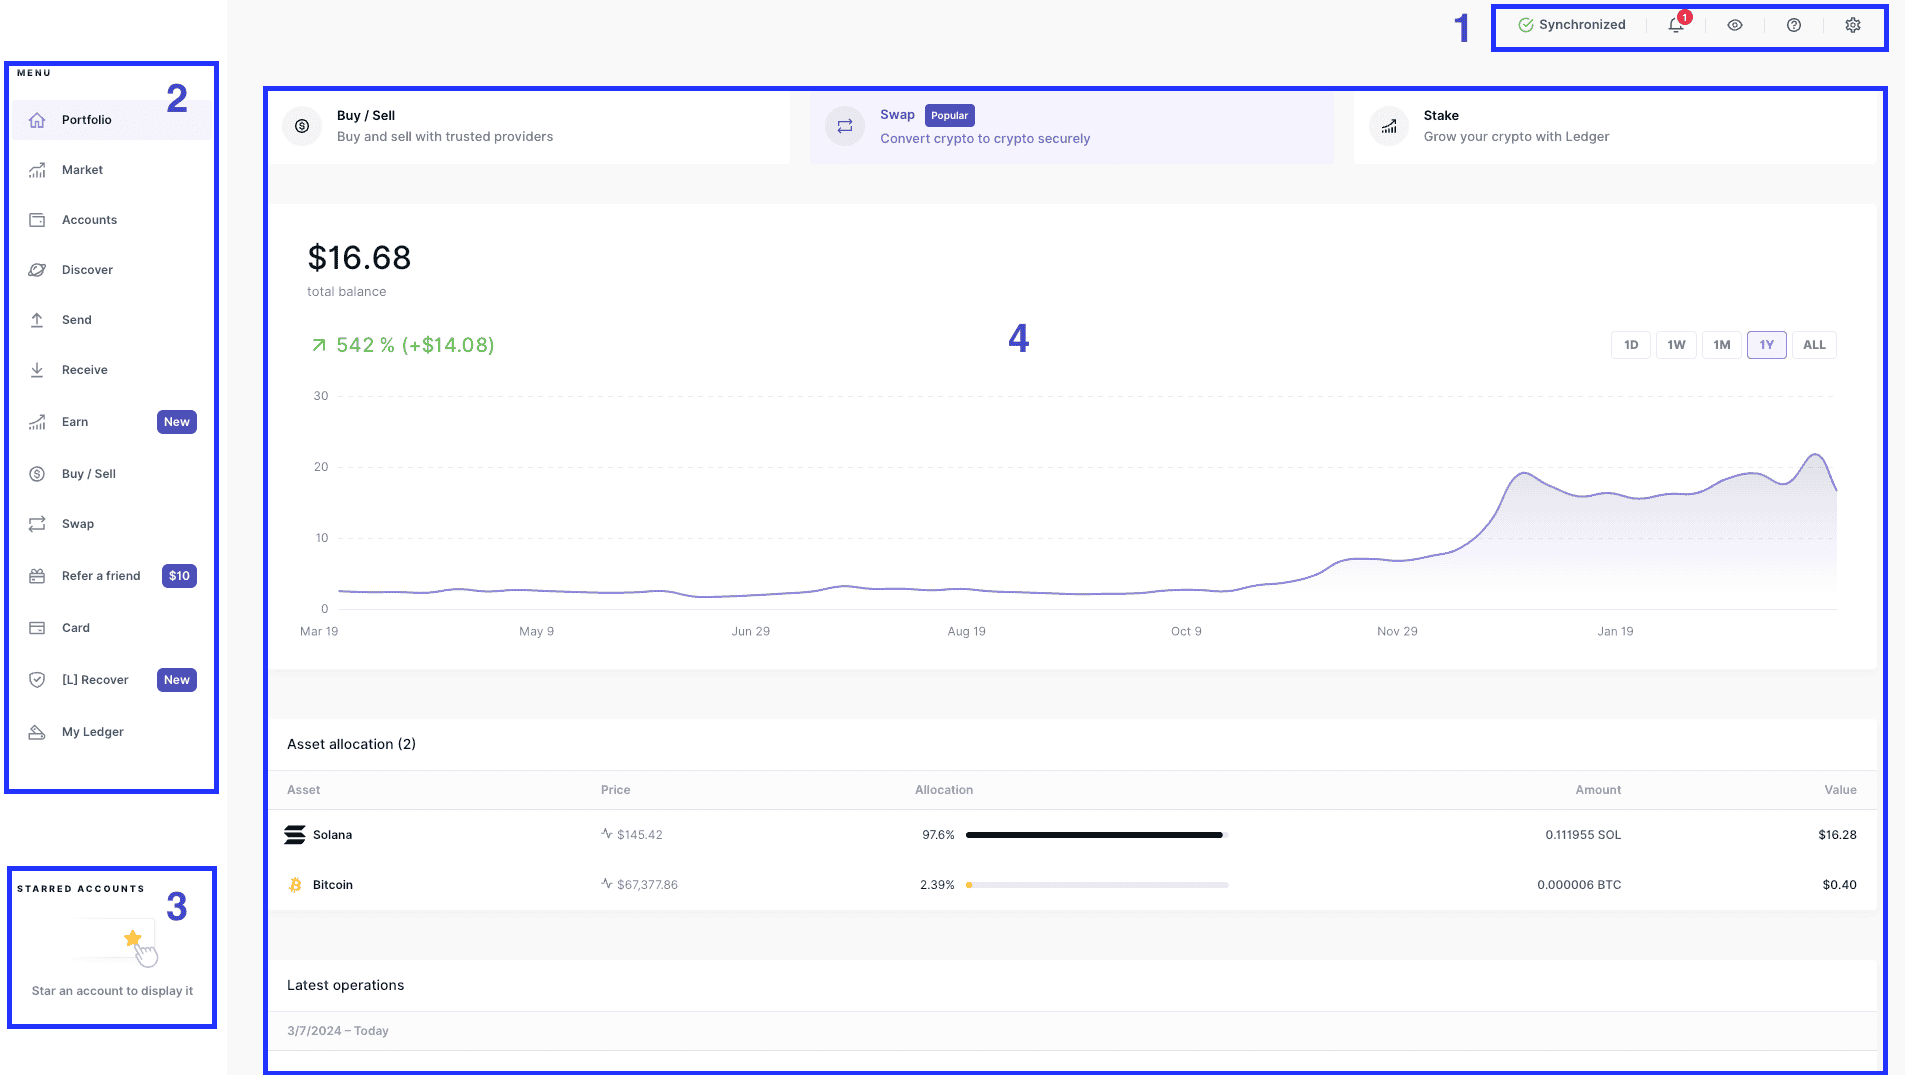
Task: Open the Bitcoin asset row
Action: coord(333,885)
